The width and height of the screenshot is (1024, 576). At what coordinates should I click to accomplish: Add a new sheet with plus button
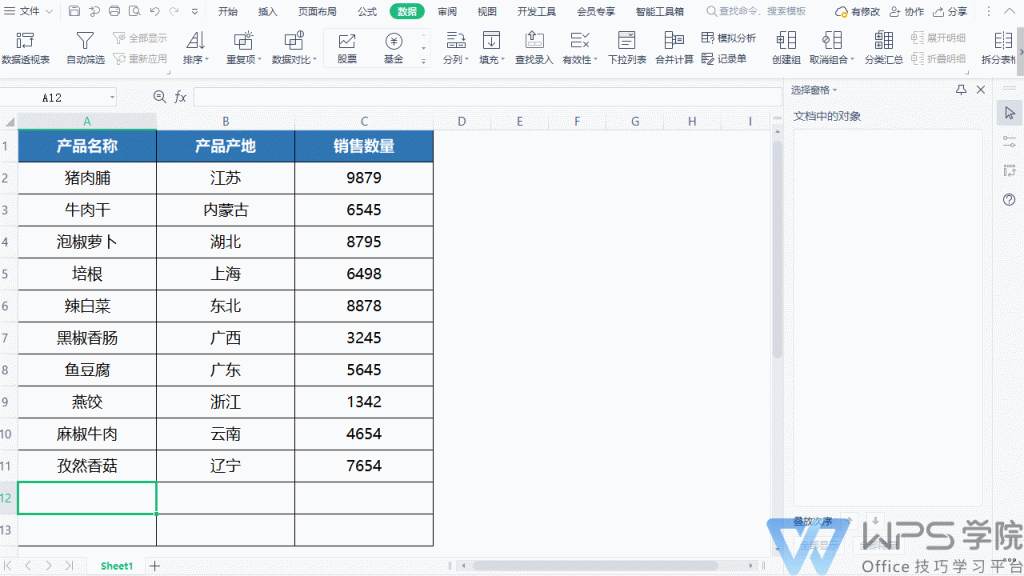pyautogui.click(x=155, y=566)
